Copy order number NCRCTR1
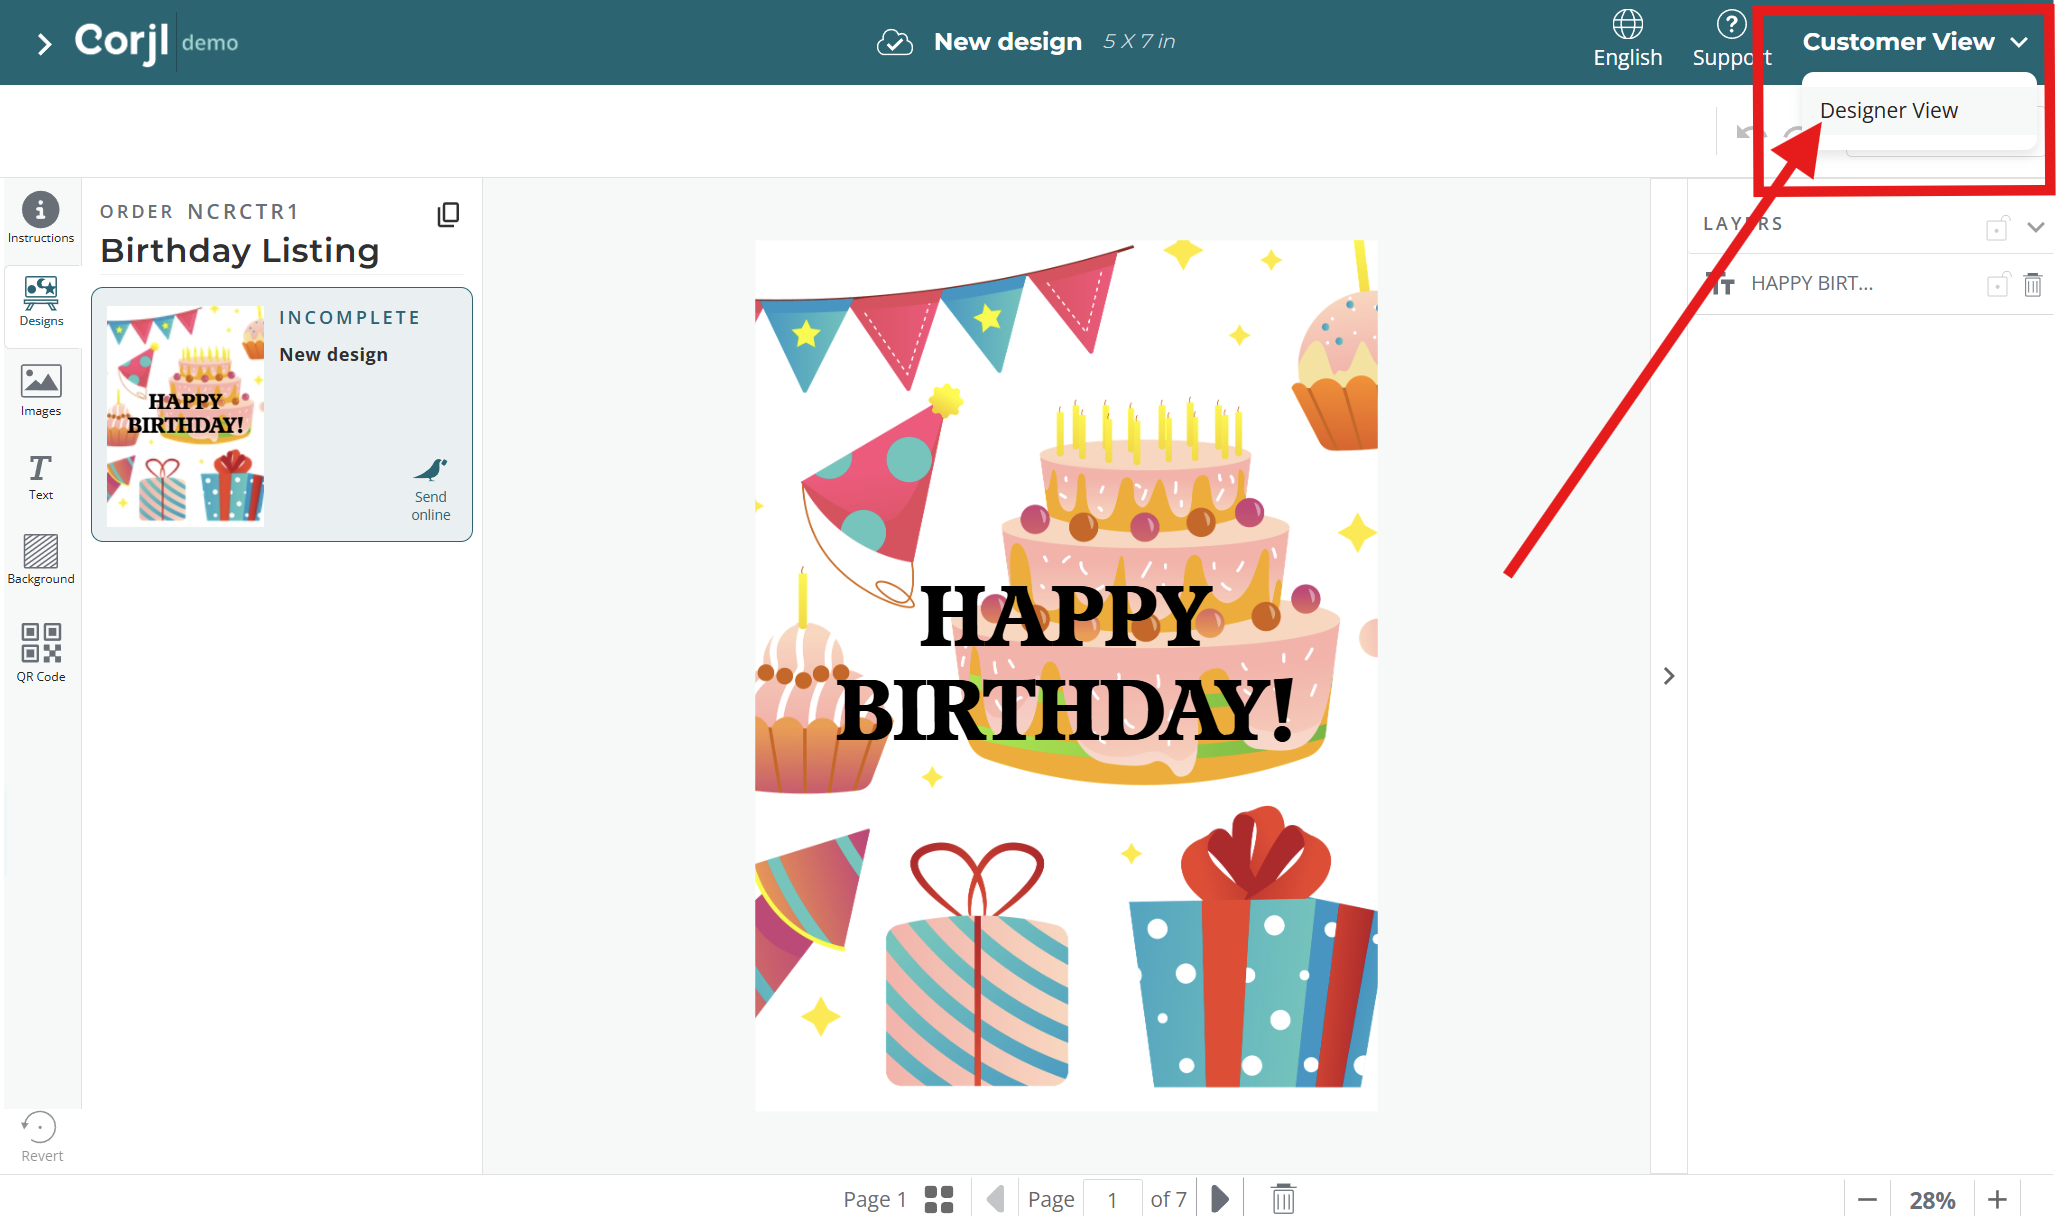This screenshot has height=1216, width=2056. click(x=448, y=214)
